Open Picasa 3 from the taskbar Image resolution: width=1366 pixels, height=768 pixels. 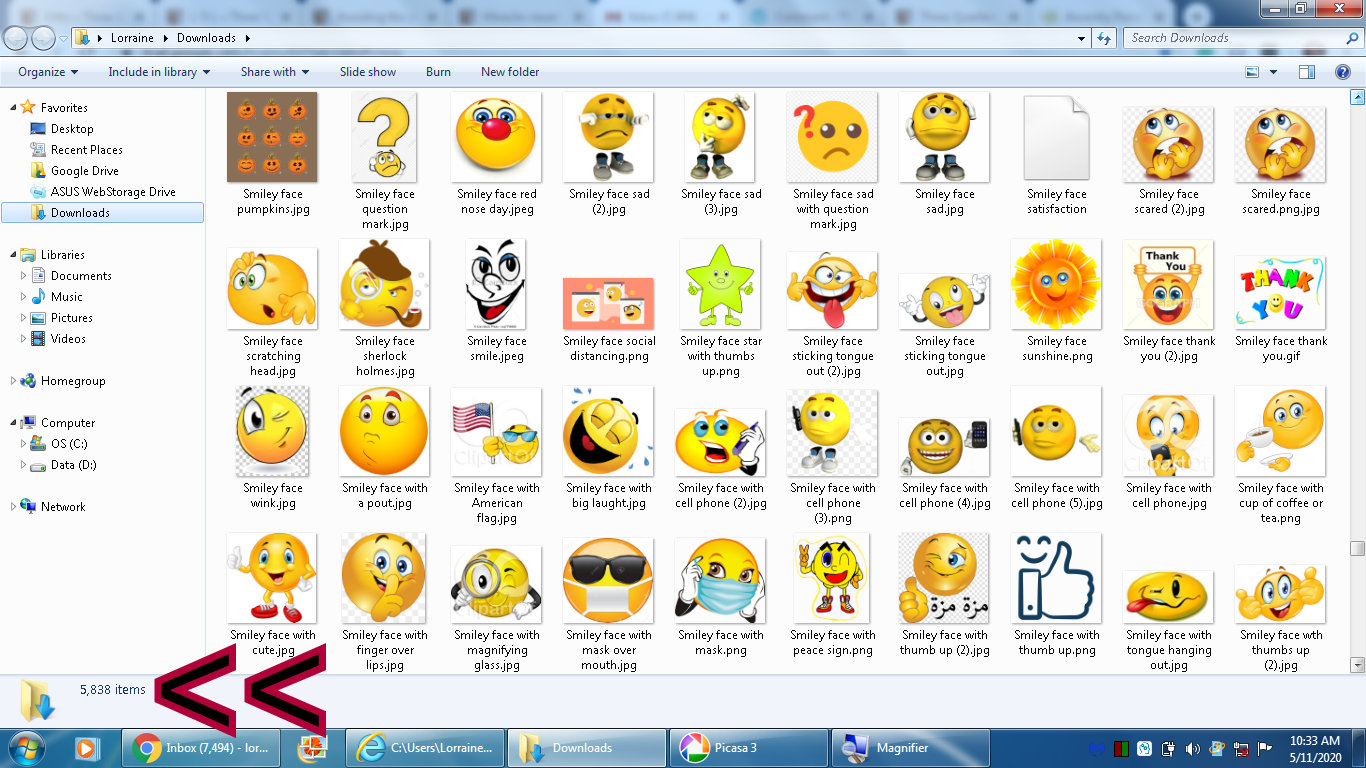748,748
